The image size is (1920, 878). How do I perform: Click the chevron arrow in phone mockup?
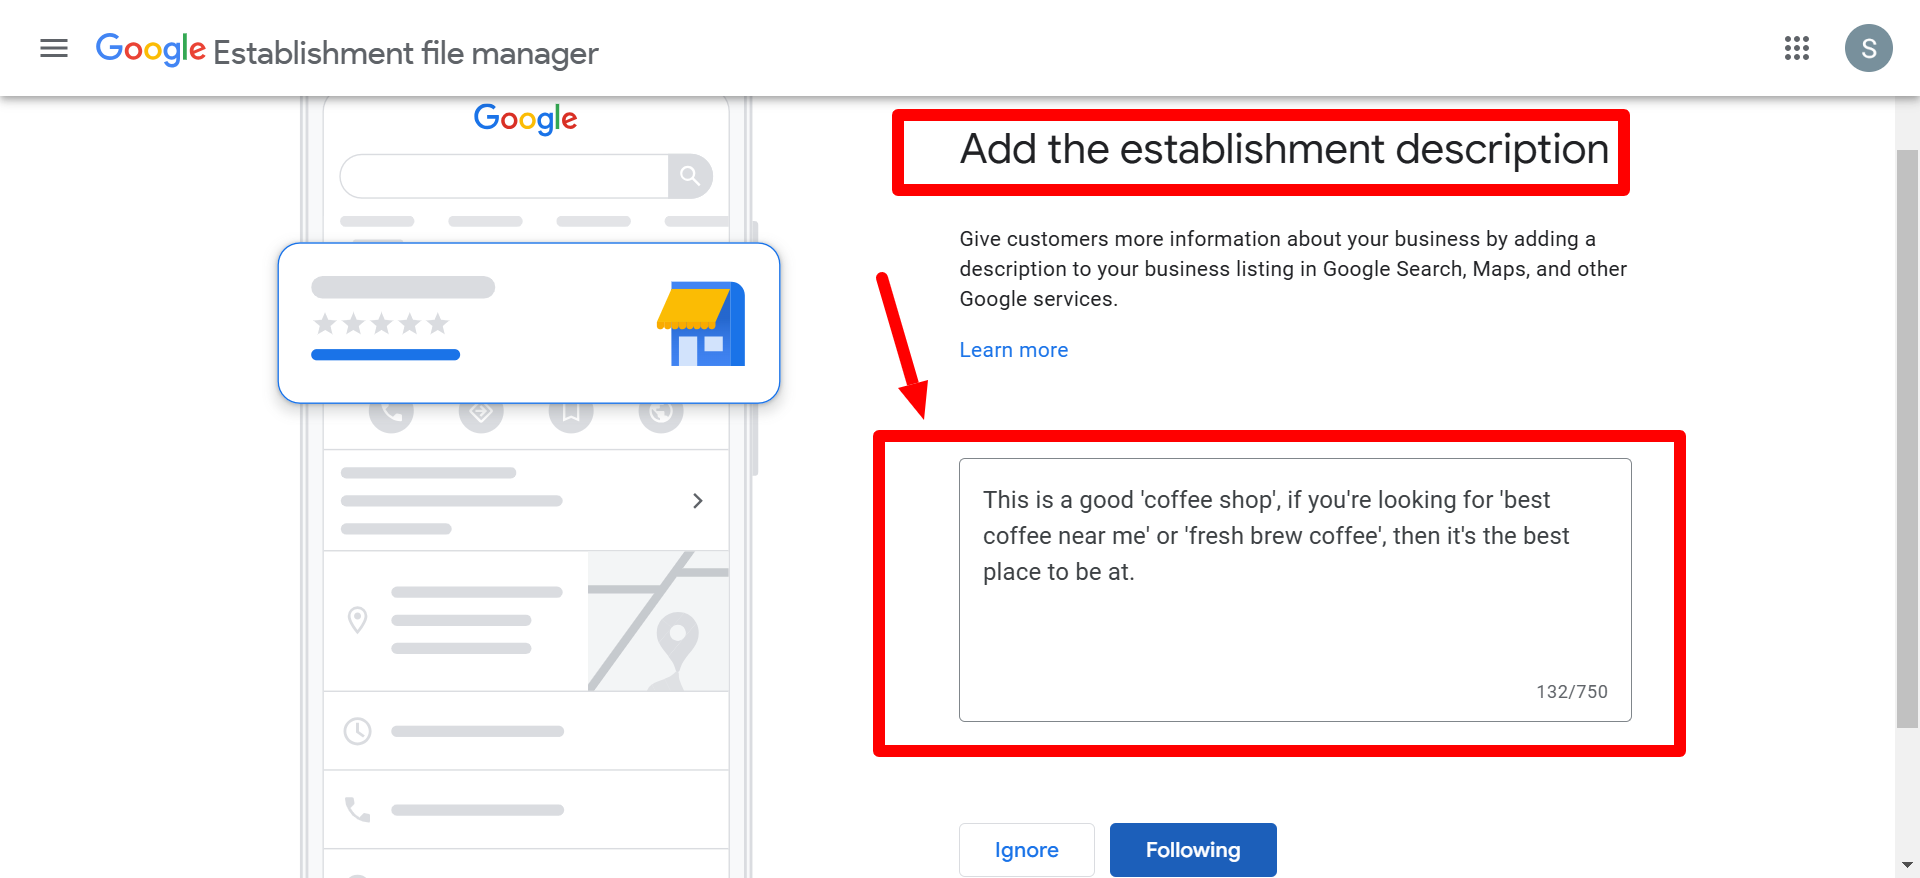coord(698,500)
